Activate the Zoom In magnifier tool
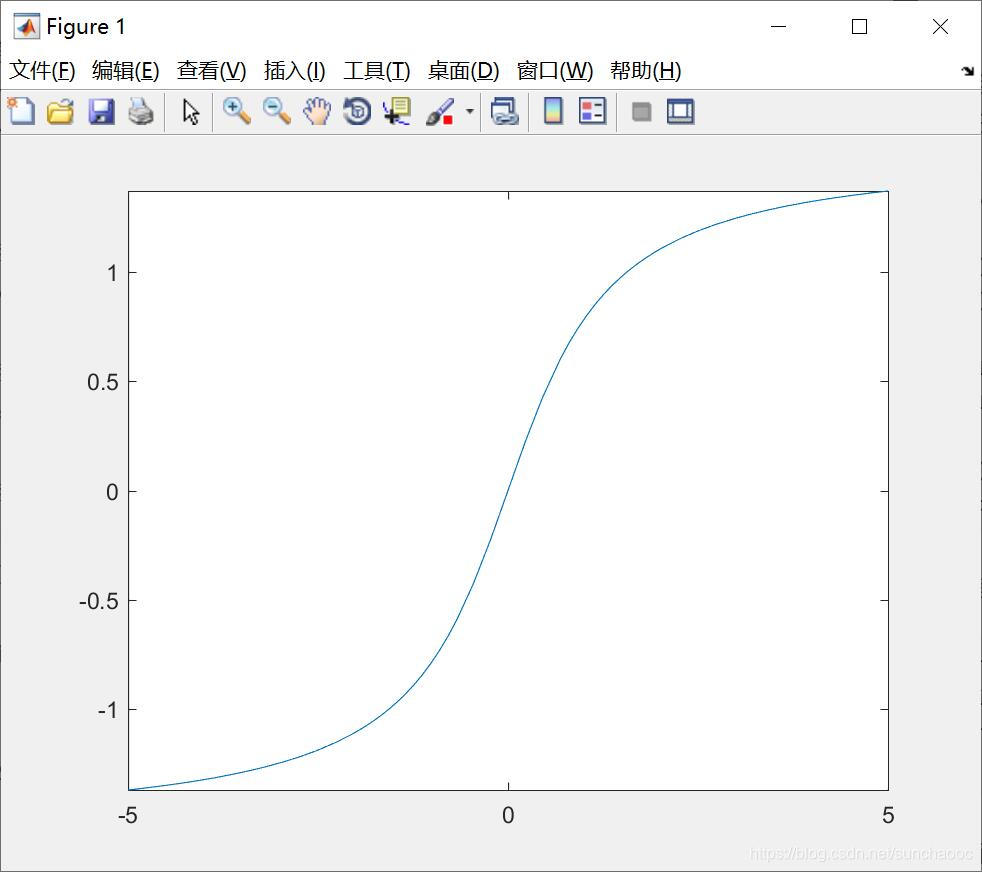 (237, 112)
